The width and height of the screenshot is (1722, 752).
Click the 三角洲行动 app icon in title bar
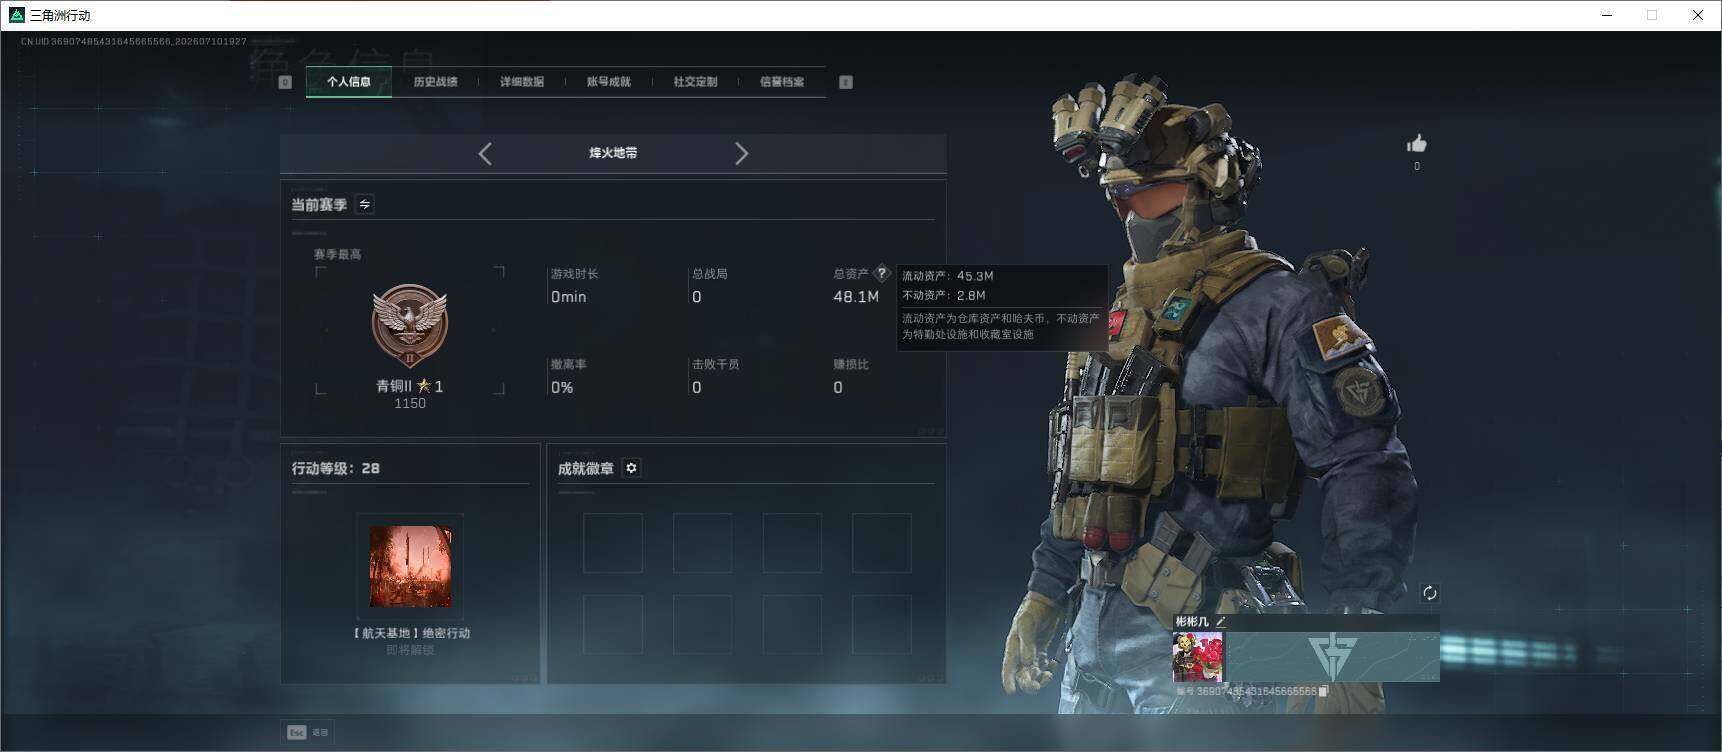click(16, 15)
